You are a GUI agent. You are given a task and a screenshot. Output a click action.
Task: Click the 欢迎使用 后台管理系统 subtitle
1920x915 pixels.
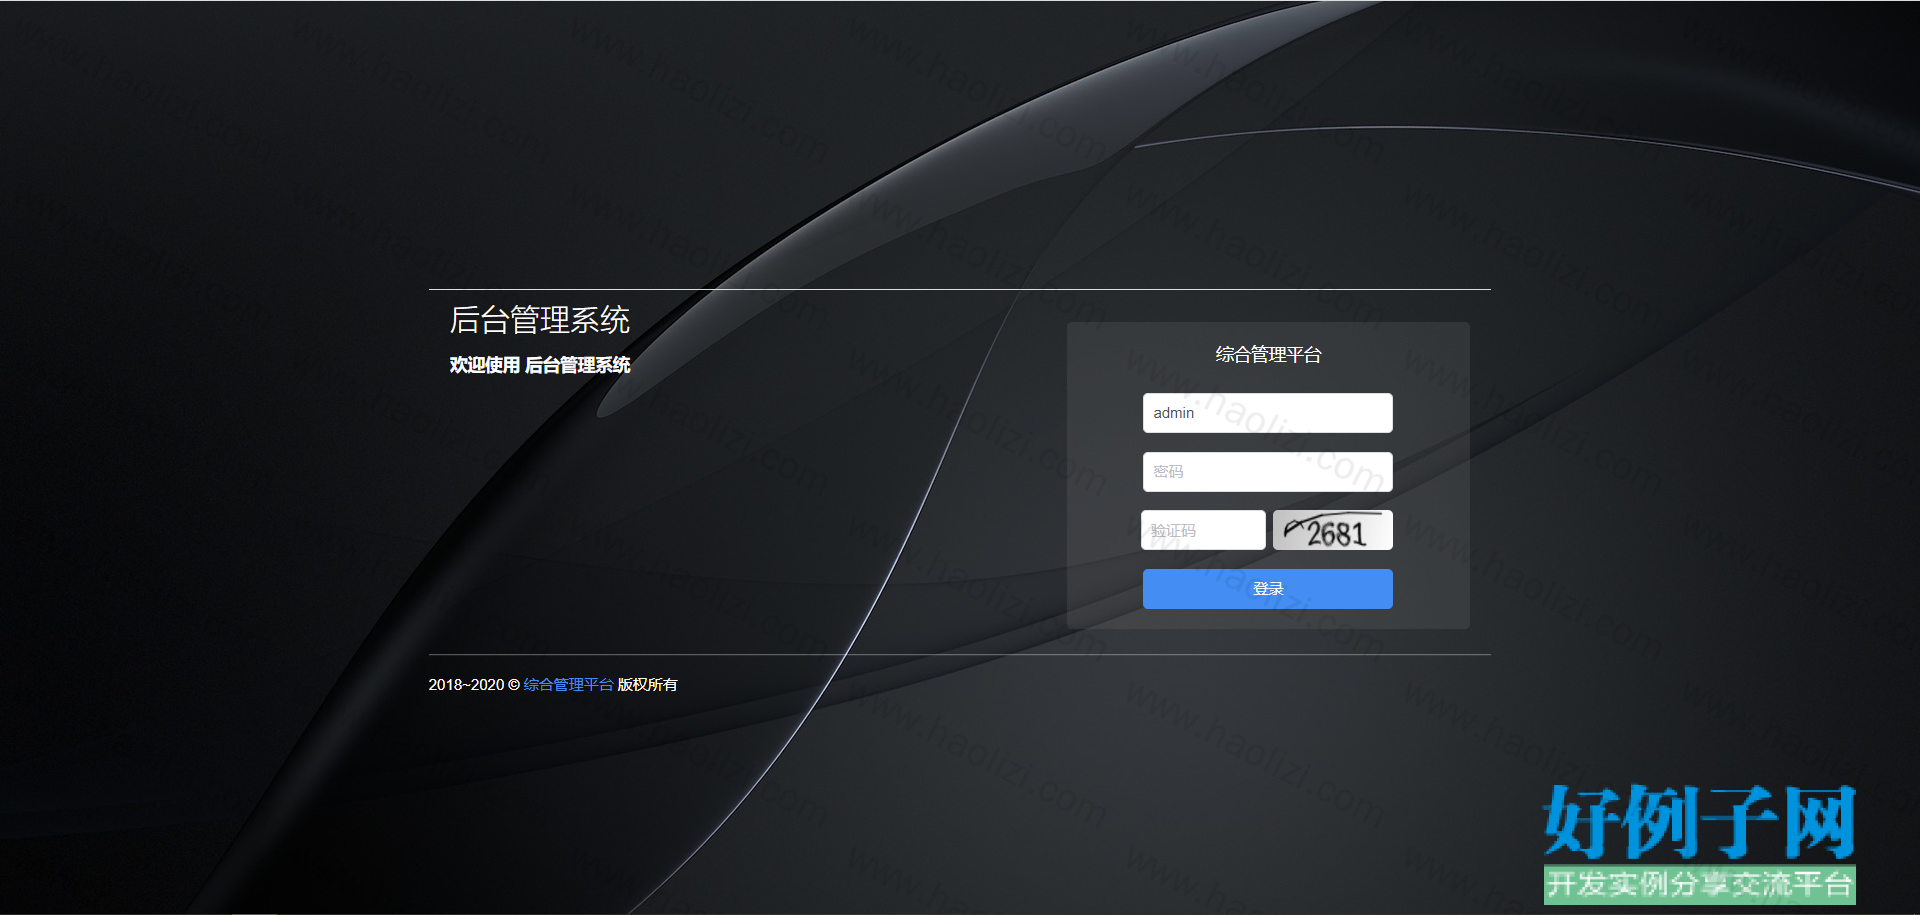tap(540, 365)
